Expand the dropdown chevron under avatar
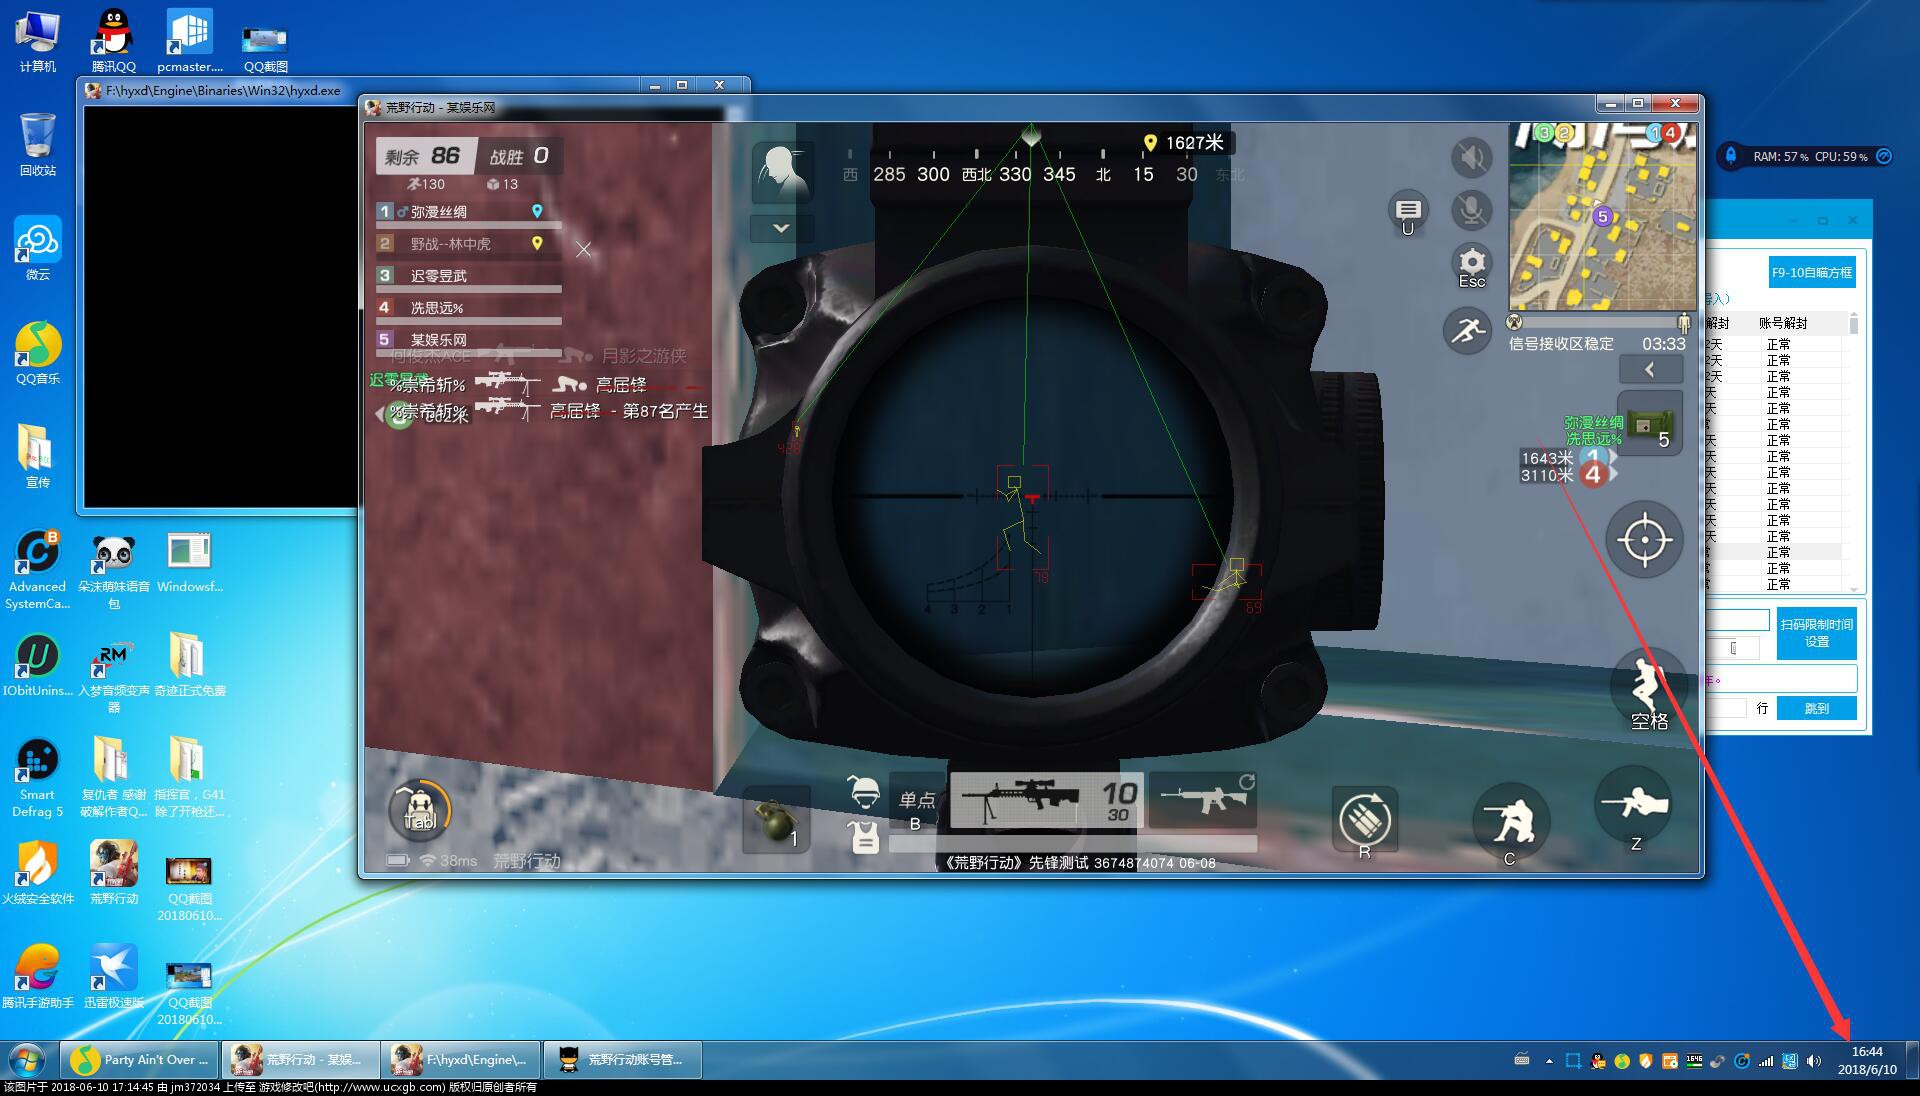 click(781, 229)
